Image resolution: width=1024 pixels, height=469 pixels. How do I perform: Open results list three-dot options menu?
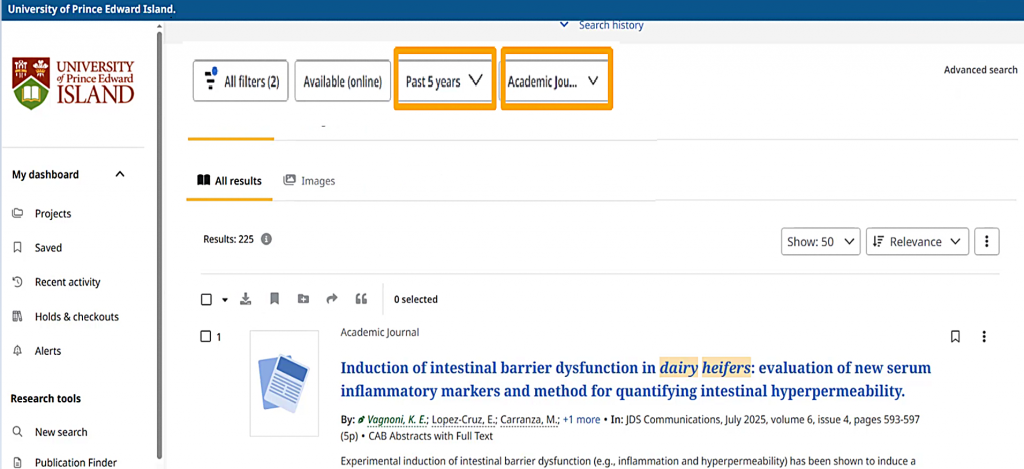[x=987, y=241]
